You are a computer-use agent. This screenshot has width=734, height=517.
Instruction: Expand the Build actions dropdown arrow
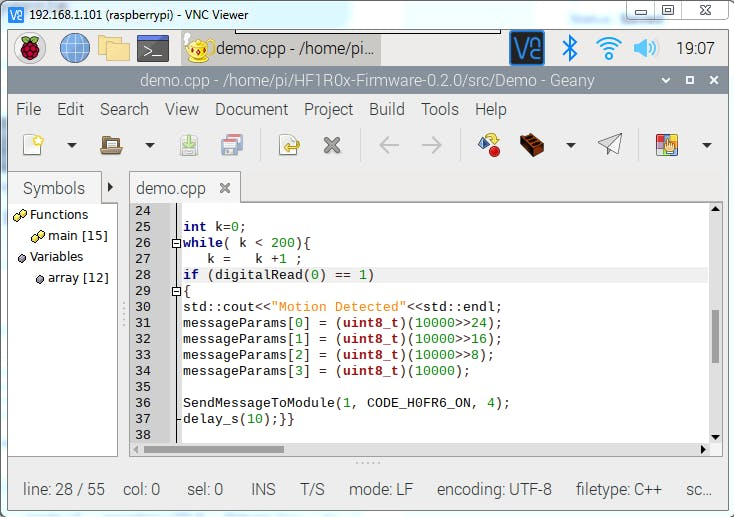click(570, 145)
